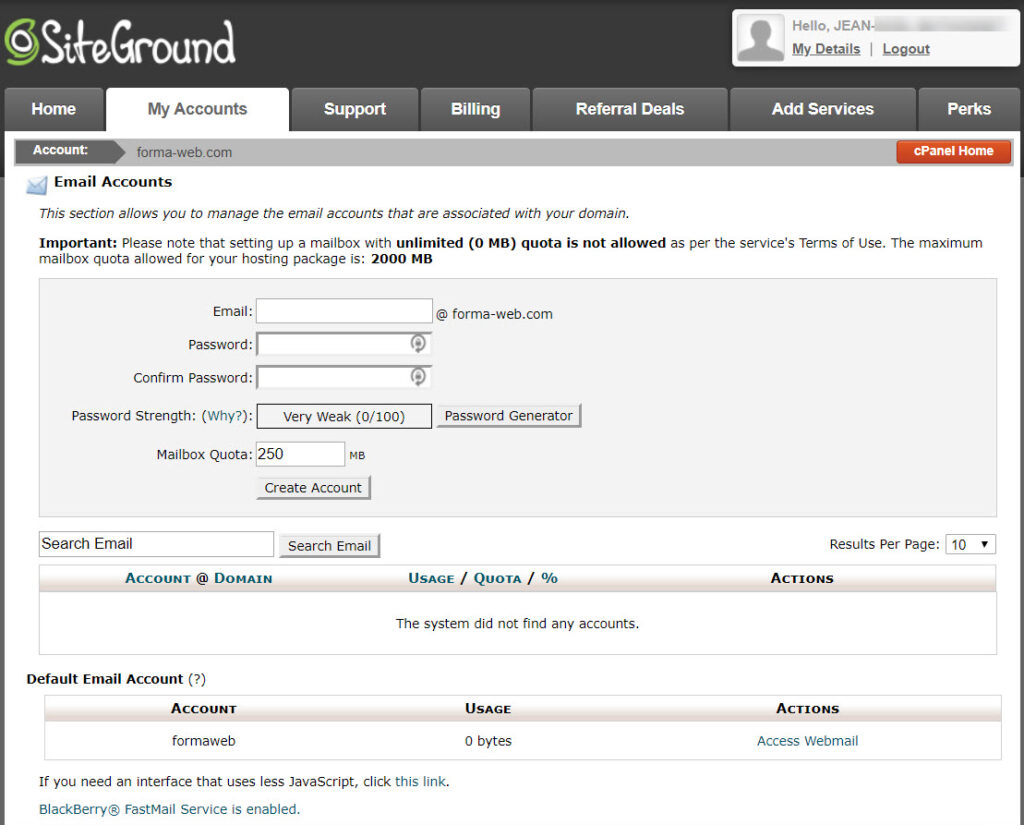
Task: Click the Why? password strength link
Action: click(x=225, y=416)
